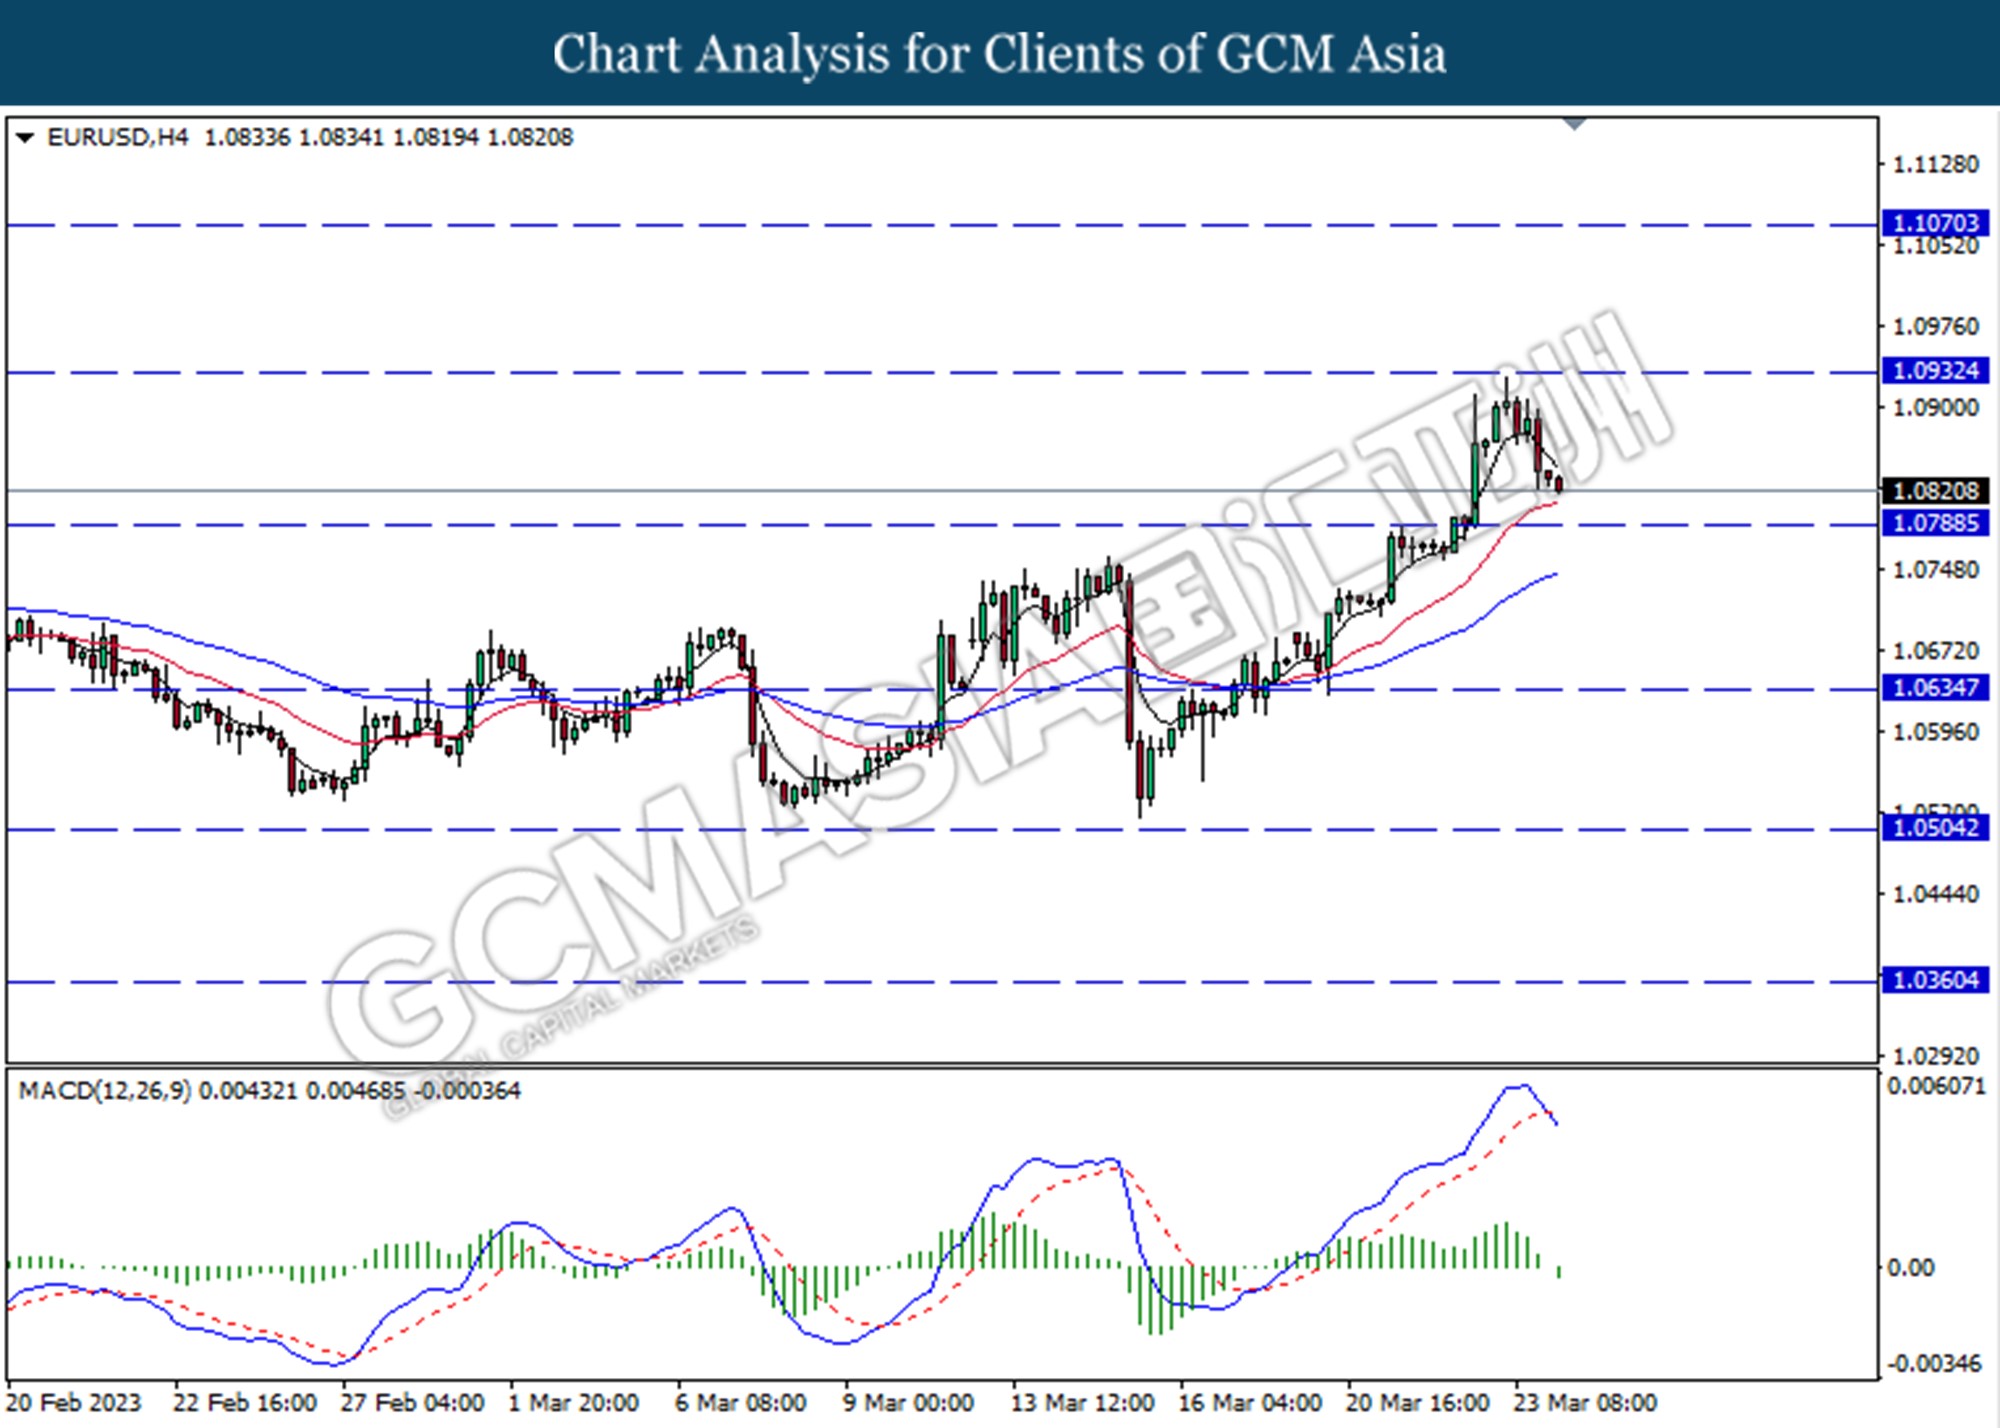Viewport: 2000px width, 1428px height.
Task: Open the EURUSD,H4 chart dropdown arrow
Action: 26,137
